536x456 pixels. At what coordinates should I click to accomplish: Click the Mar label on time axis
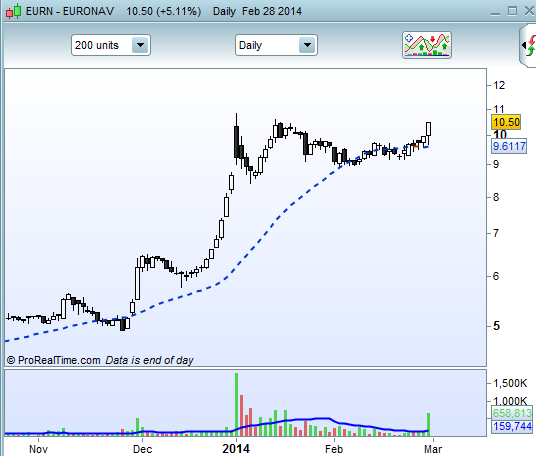click(x=433, y=449)
